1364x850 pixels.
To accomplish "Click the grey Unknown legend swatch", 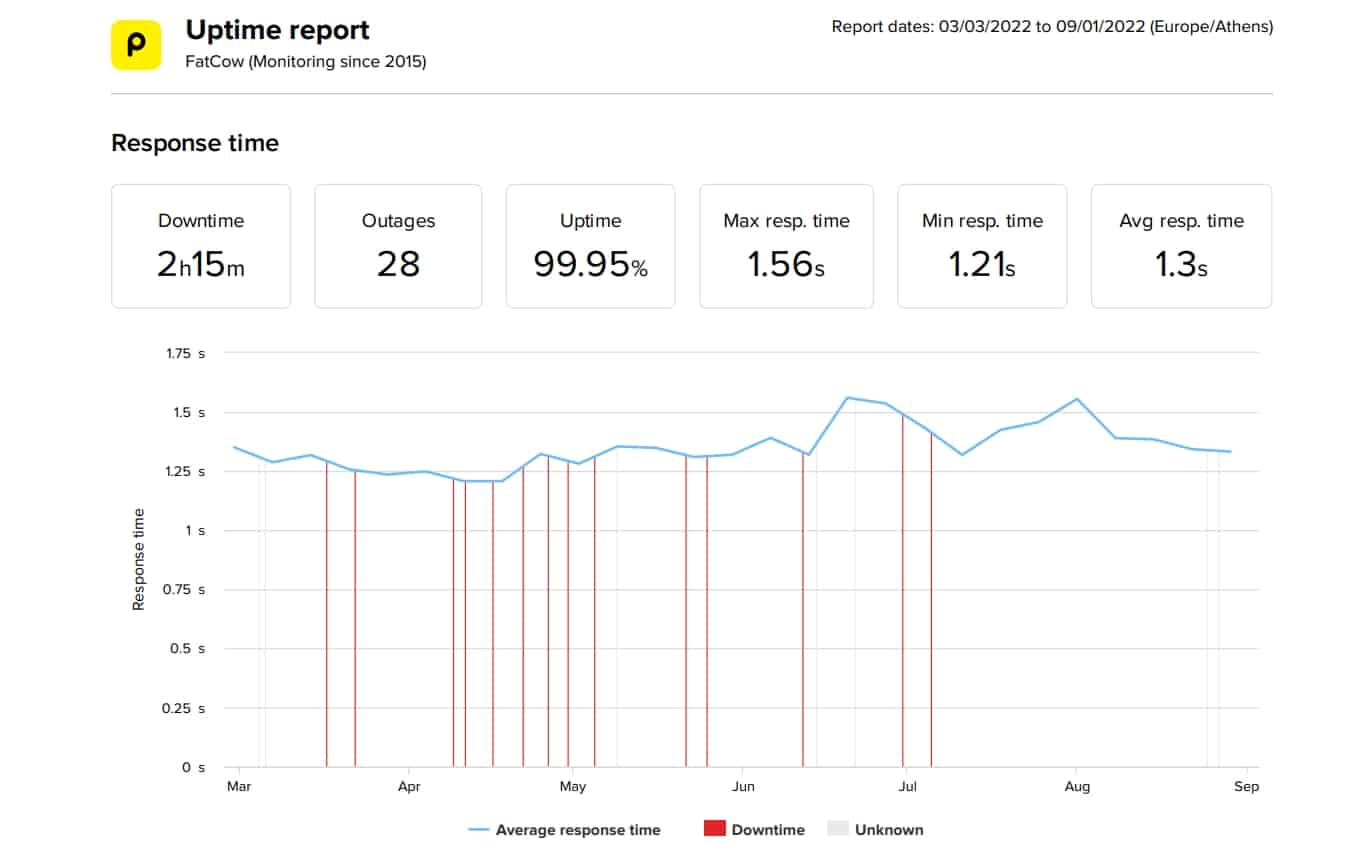I will (x=838, y=829).
